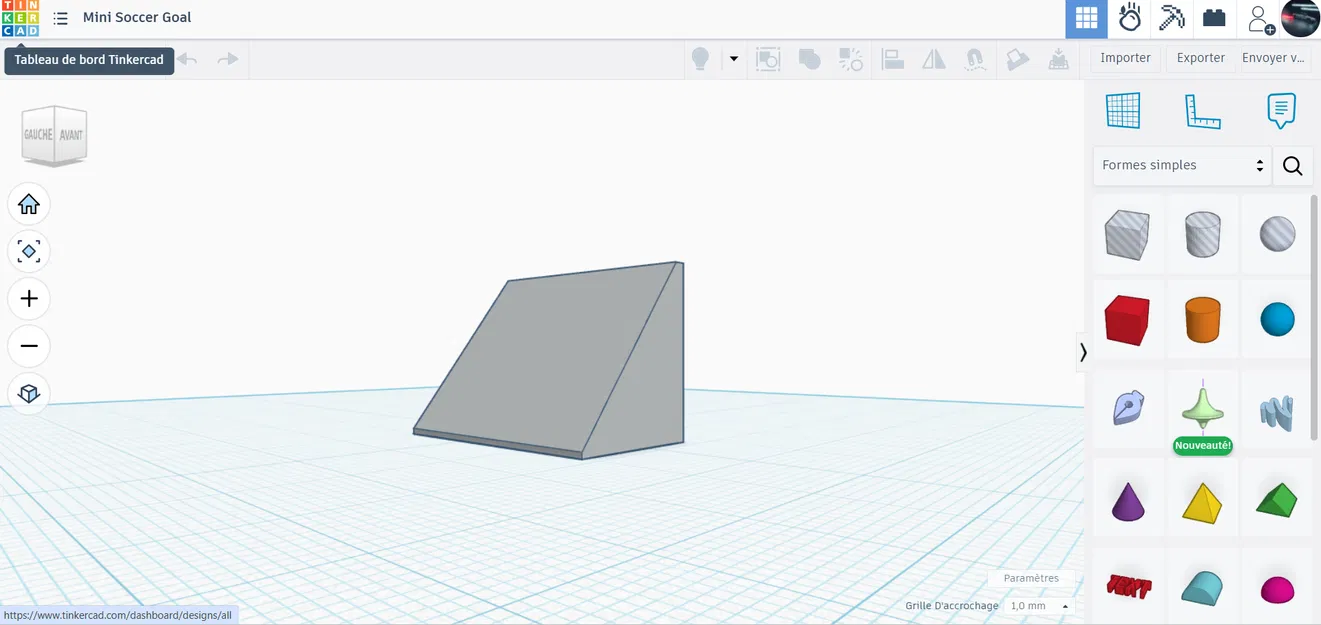Click the Tinkercad logo
1321x625 pixels.
pos(20,18)
